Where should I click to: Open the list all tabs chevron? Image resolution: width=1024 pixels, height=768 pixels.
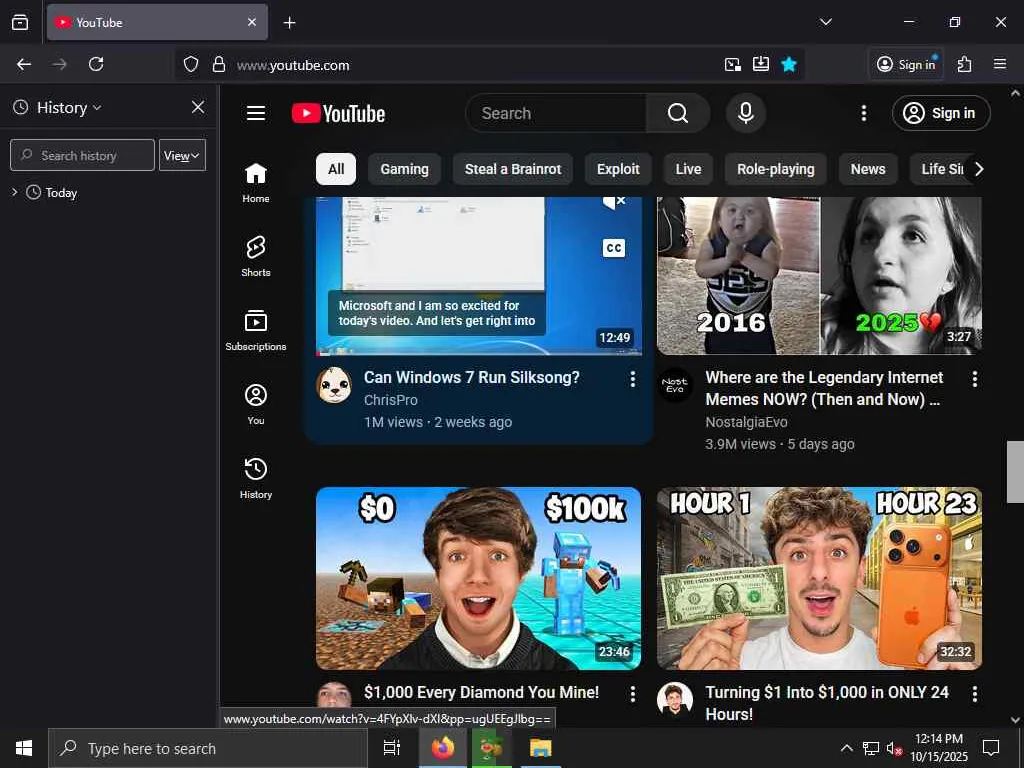click(825, 22)
